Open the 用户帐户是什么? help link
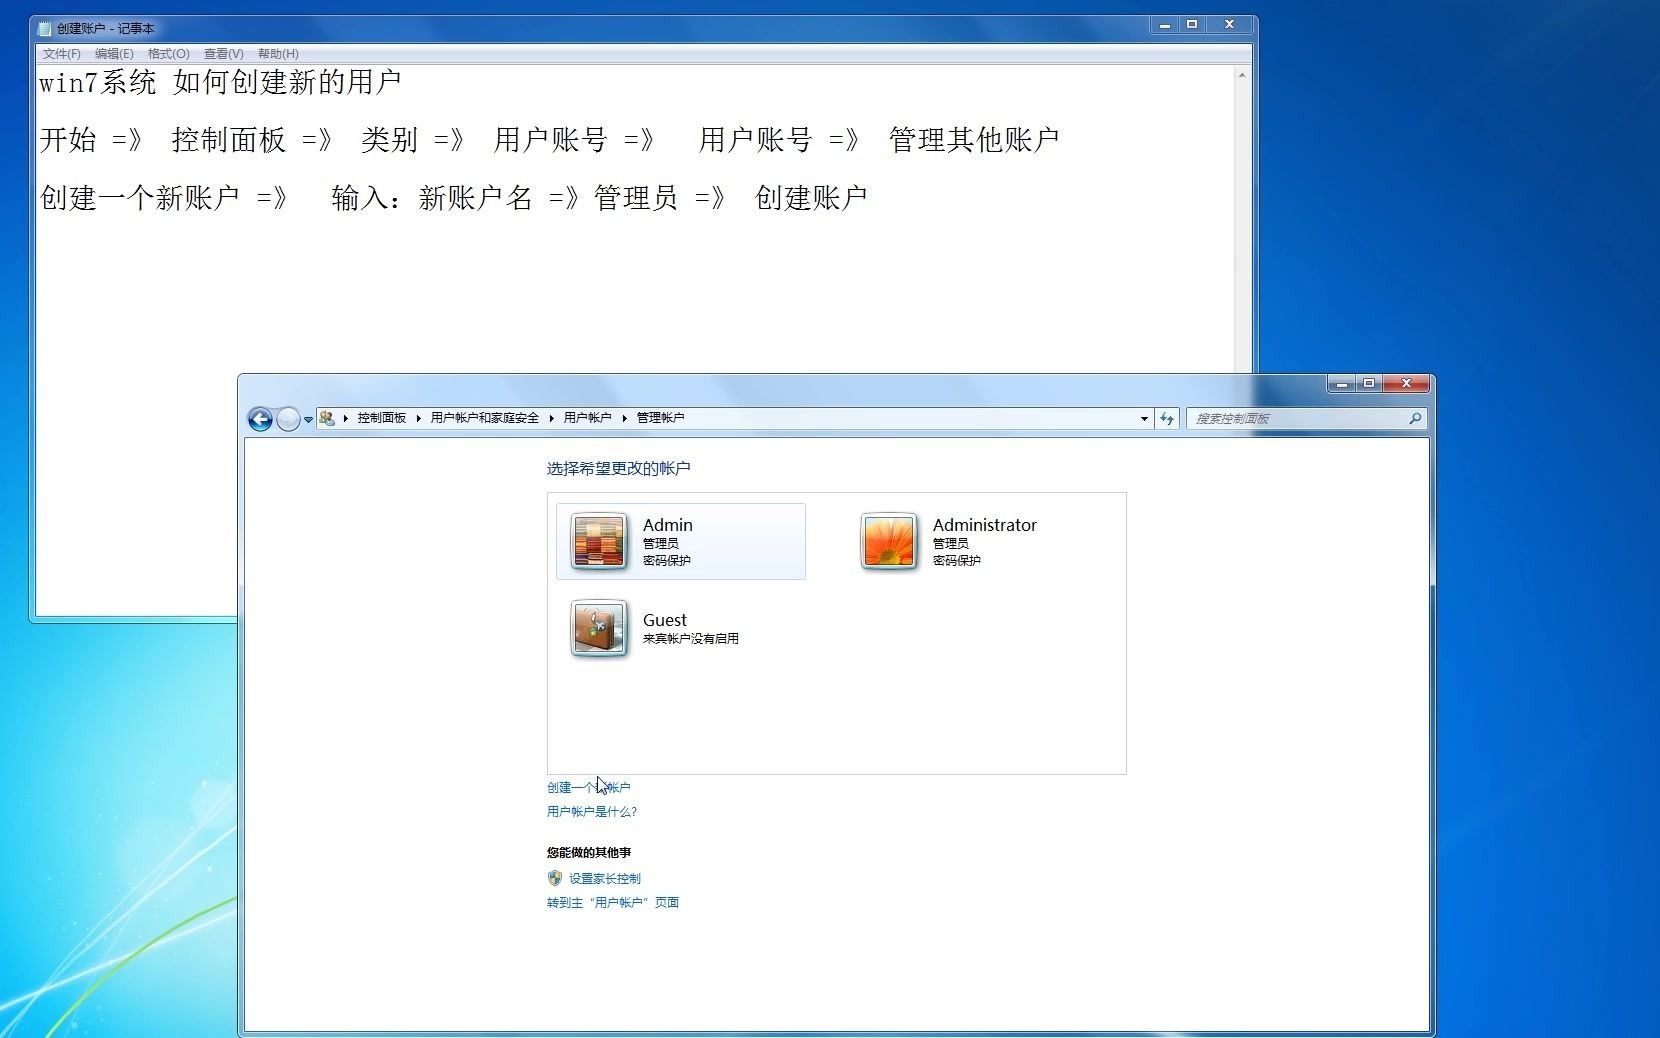 click(592, 811)
